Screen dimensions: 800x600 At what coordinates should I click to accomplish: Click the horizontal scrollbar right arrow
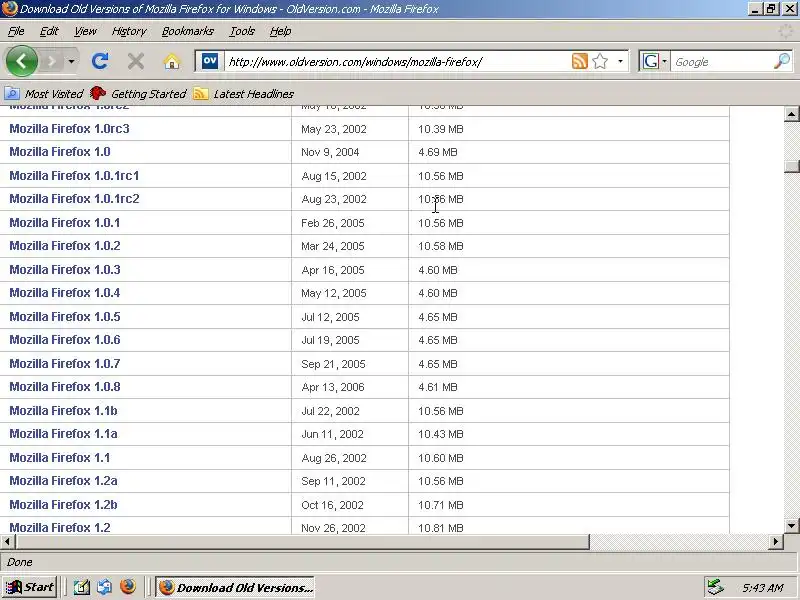click(776, 541)
